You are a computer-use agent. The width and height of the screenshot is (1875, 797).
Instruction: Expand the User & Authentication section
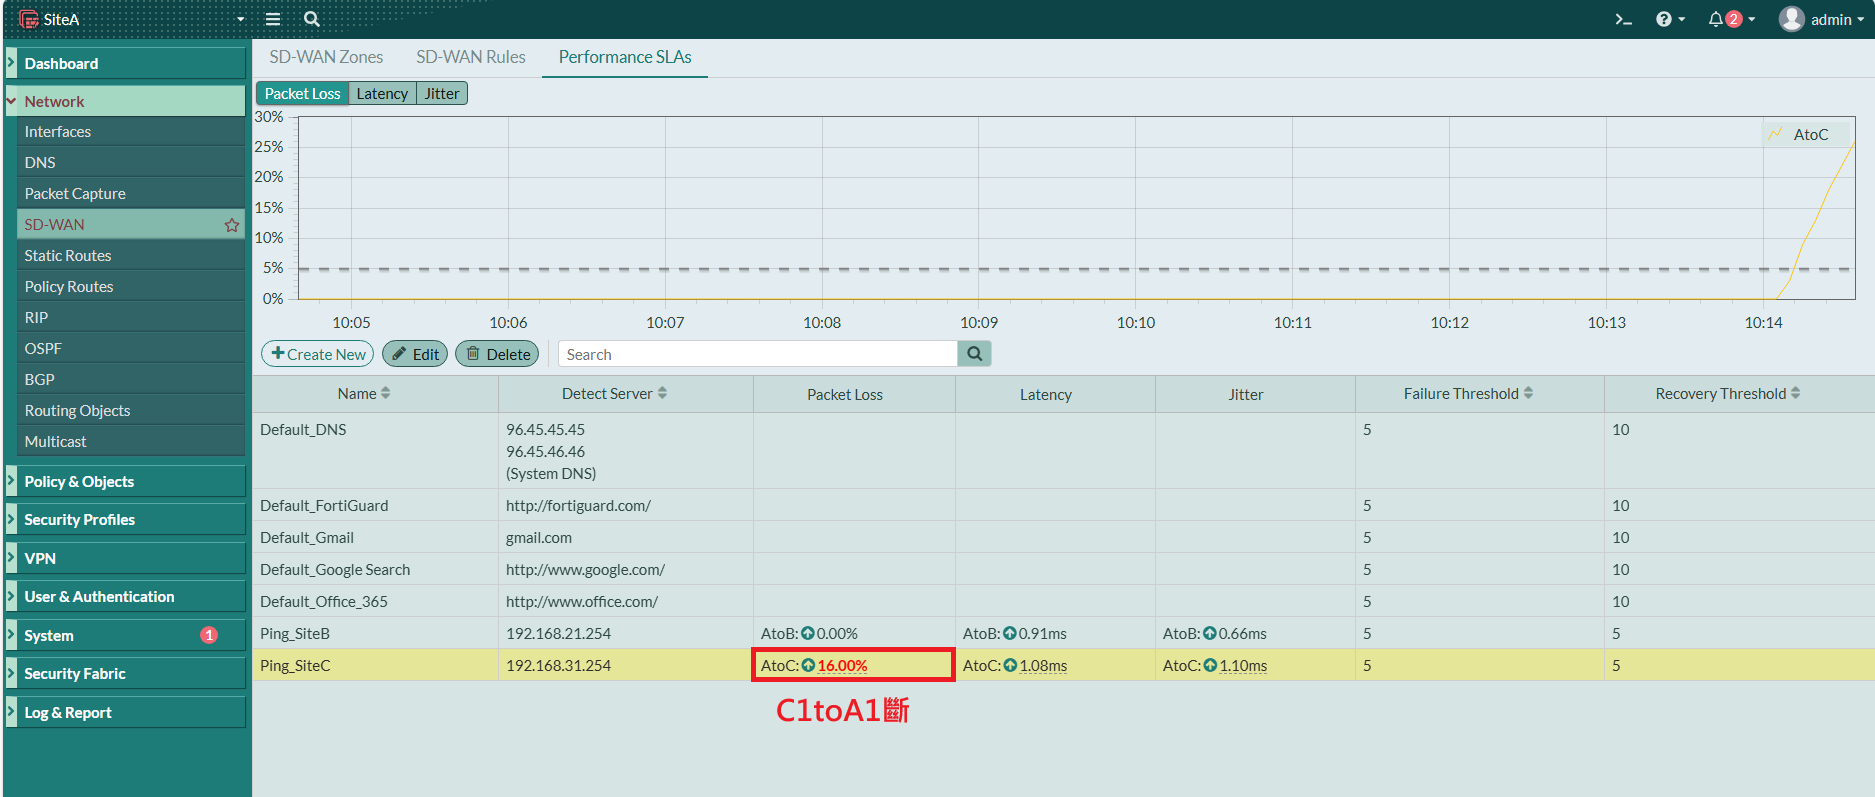125,596
